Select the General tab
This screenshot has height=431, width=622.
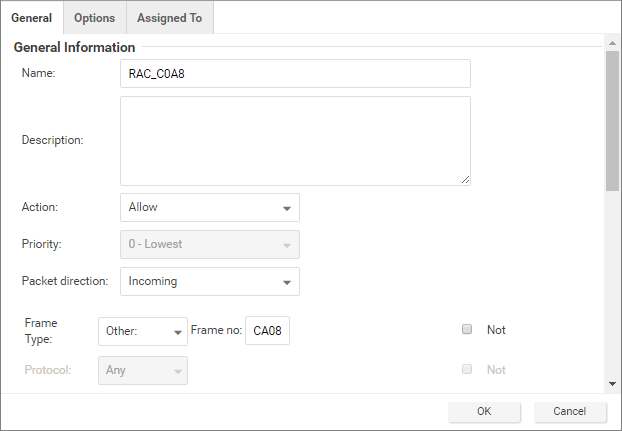31,18
